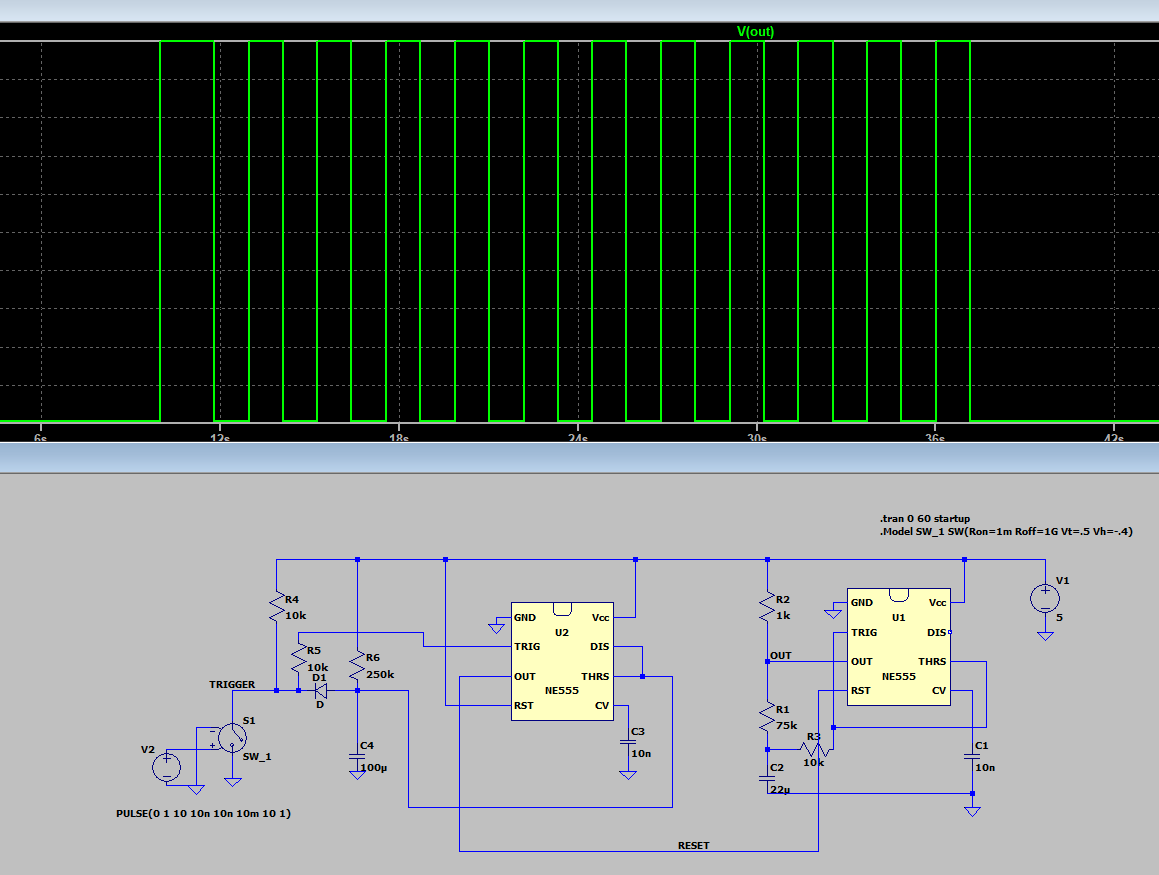Select the diode D1 symbol
1159x875 pixels.
[x=321, y=689]
